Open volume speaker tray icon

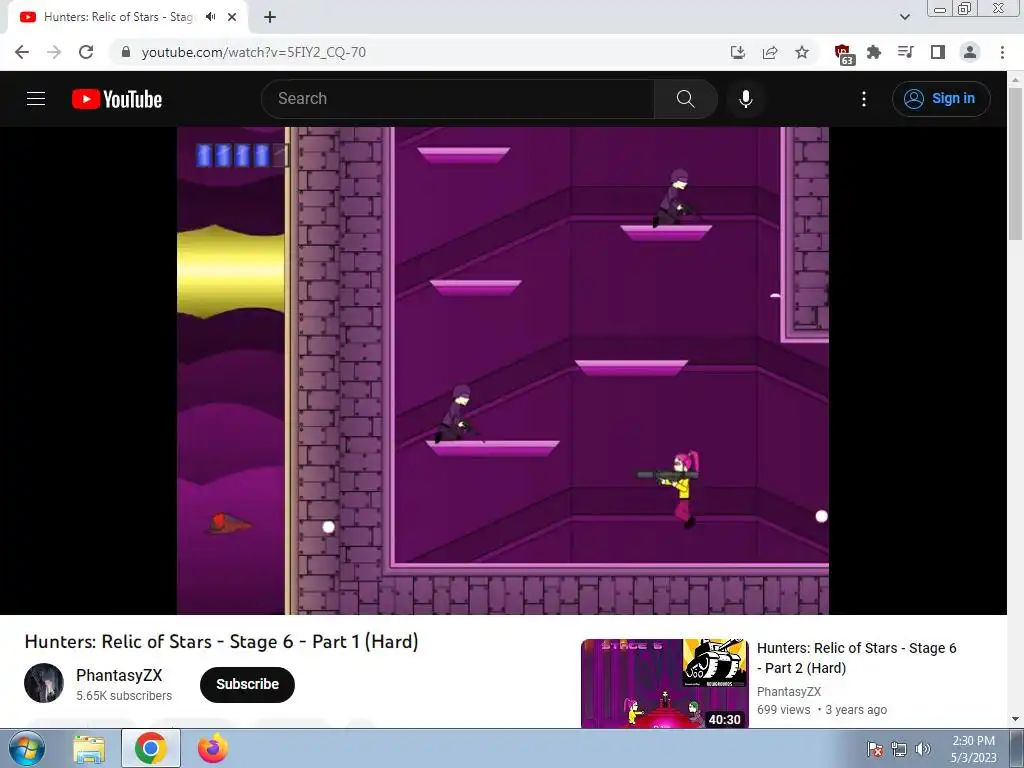click(x=922, y=748)
